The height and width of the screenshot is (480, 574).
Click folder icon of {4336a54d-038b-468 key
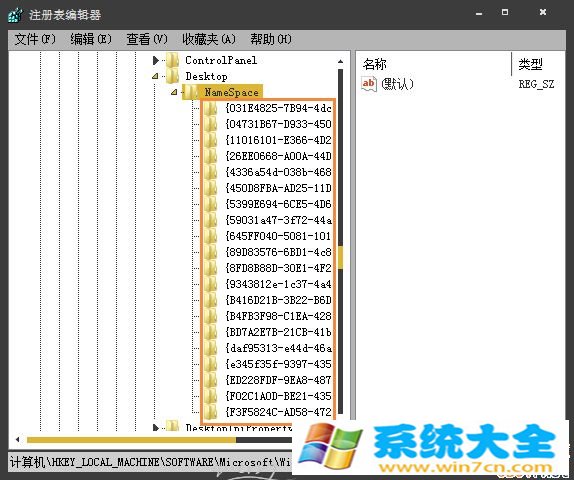(x=210, y=172)
